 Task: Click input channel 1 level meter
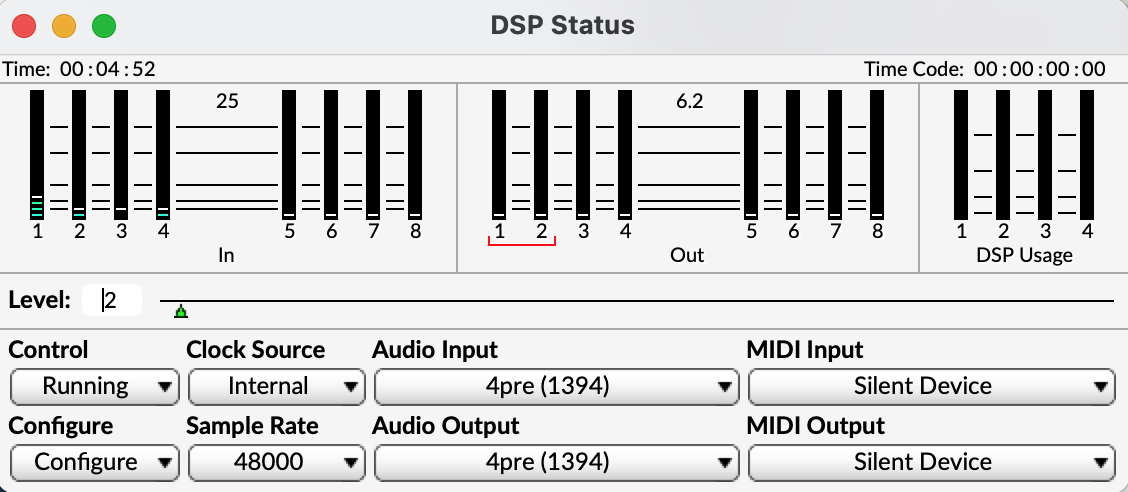[37, 154]
